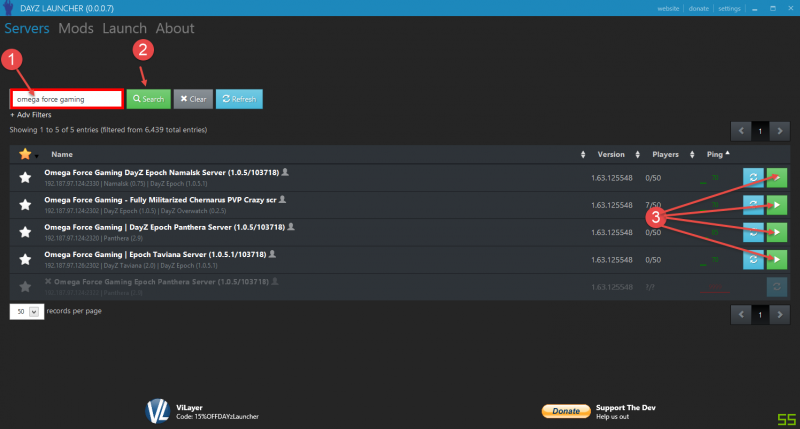Go to next page in top pager

pyautogui.click(x=780, y=131)
